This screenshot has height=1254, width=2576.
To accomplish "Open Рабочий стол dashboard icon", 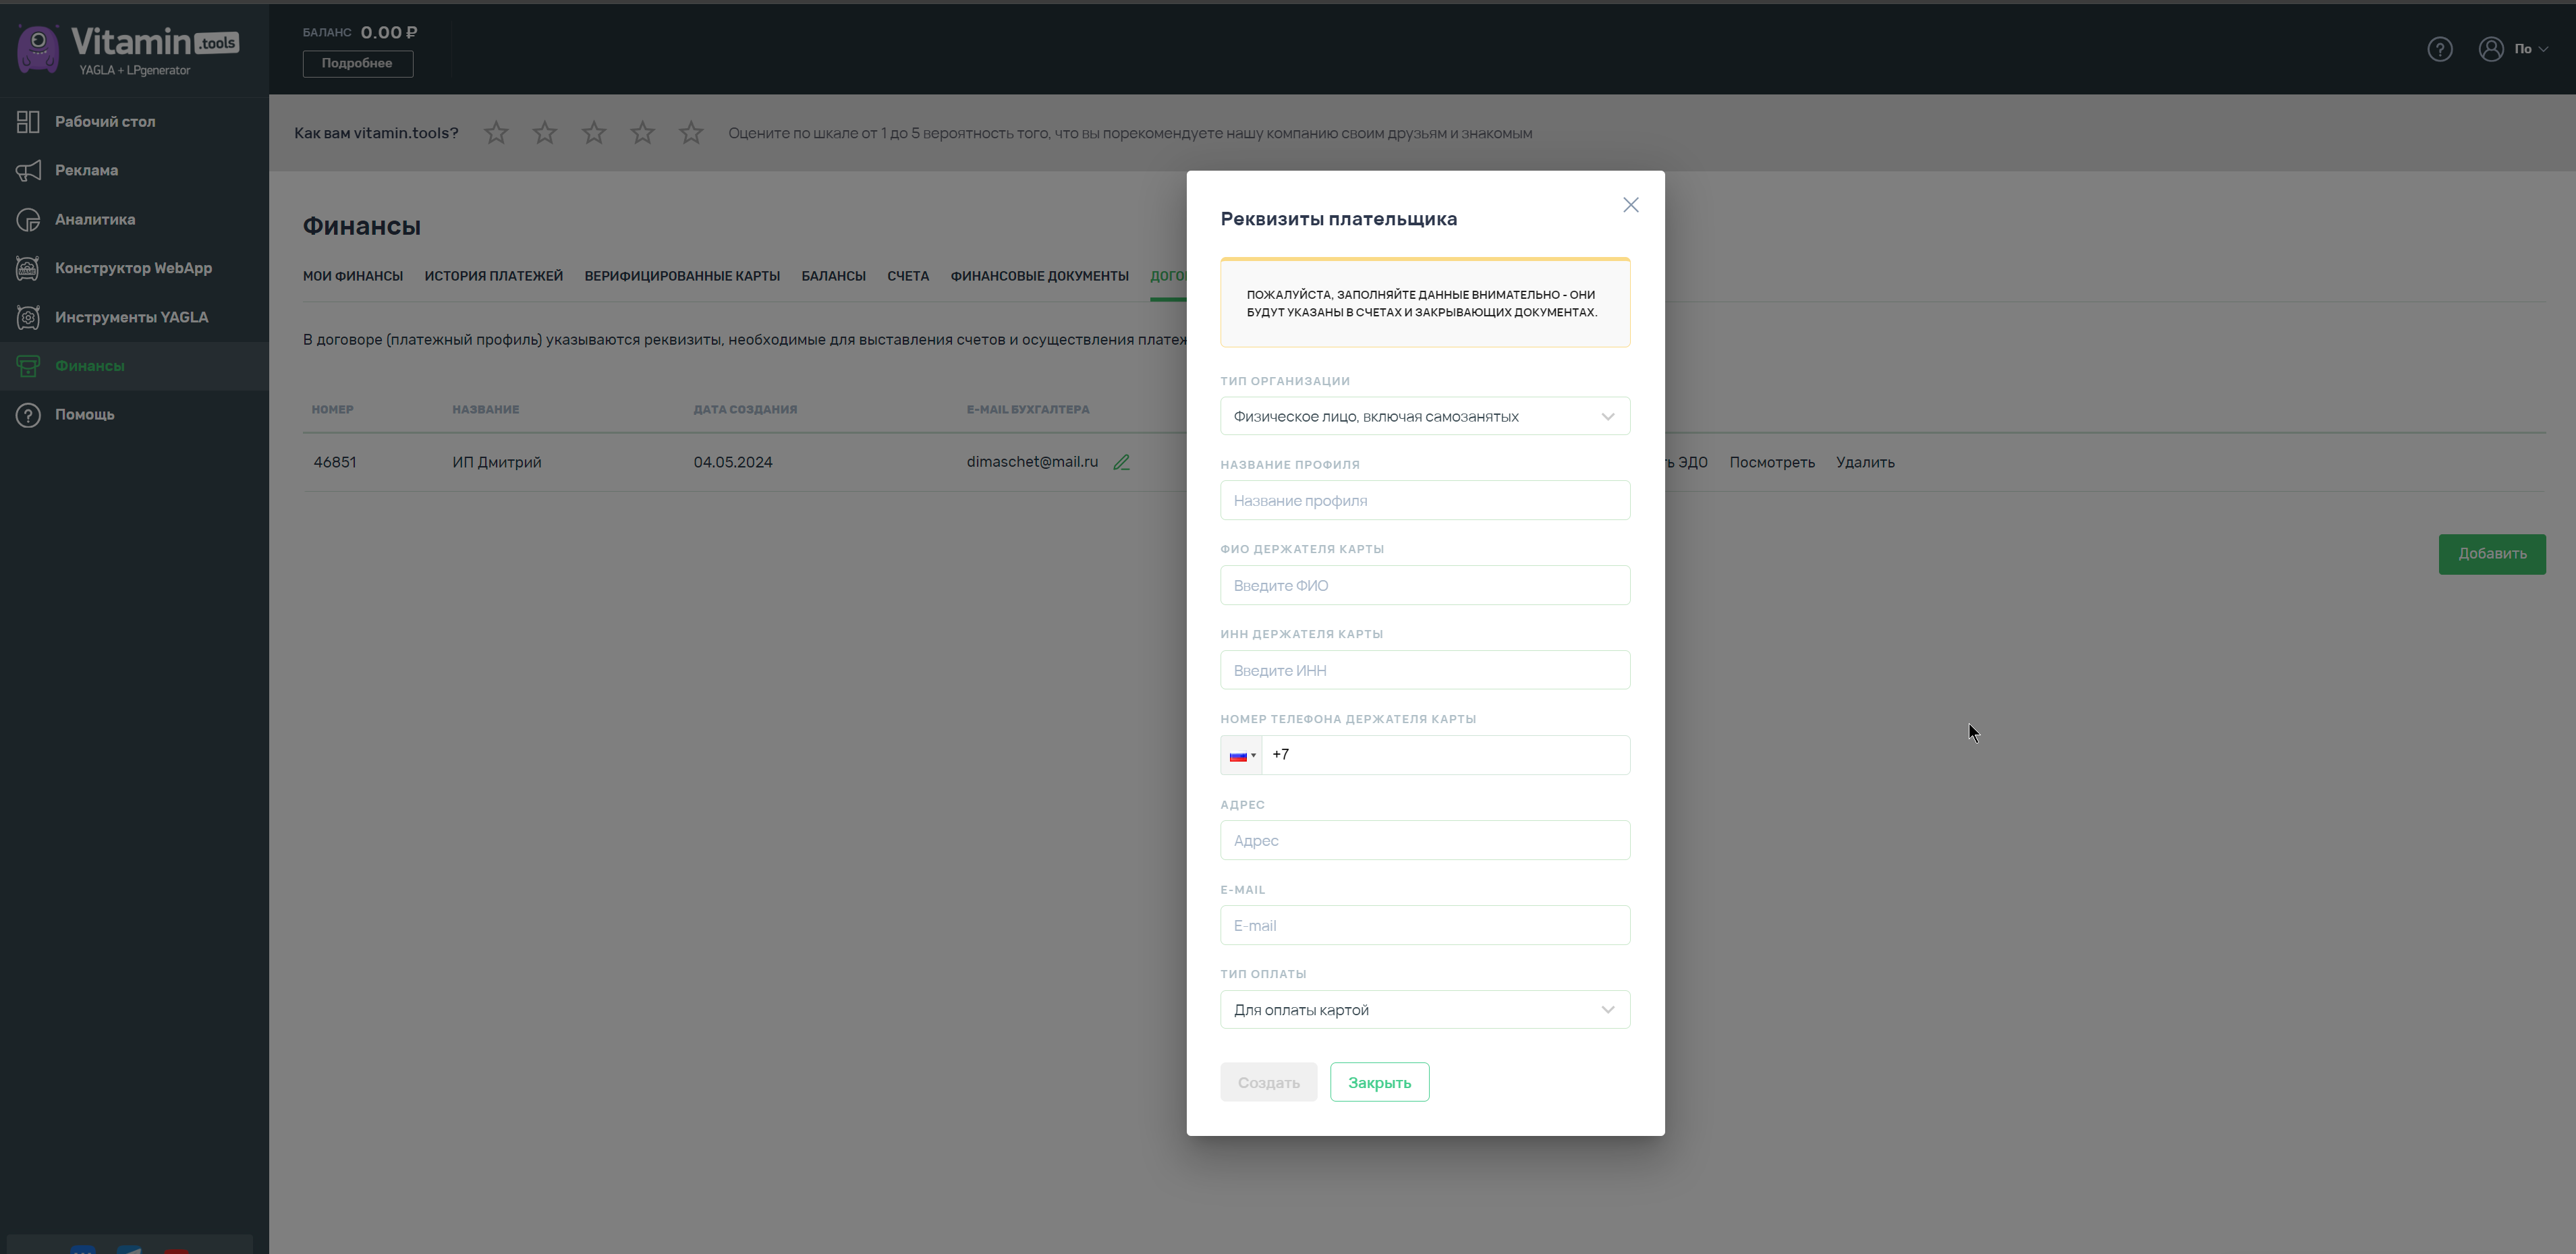I will [28, 122].
